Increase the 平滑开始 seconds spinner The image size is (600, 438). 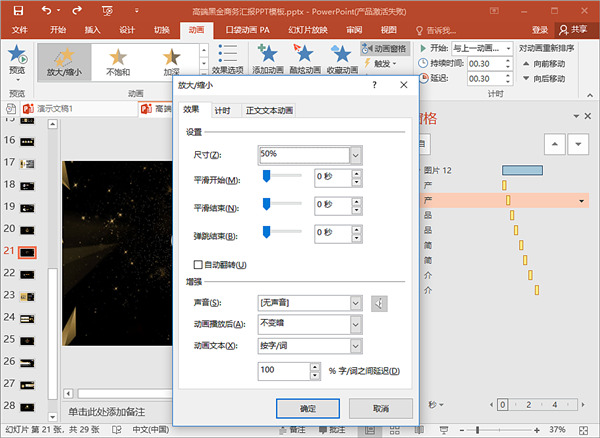click(x=357, y=174)
